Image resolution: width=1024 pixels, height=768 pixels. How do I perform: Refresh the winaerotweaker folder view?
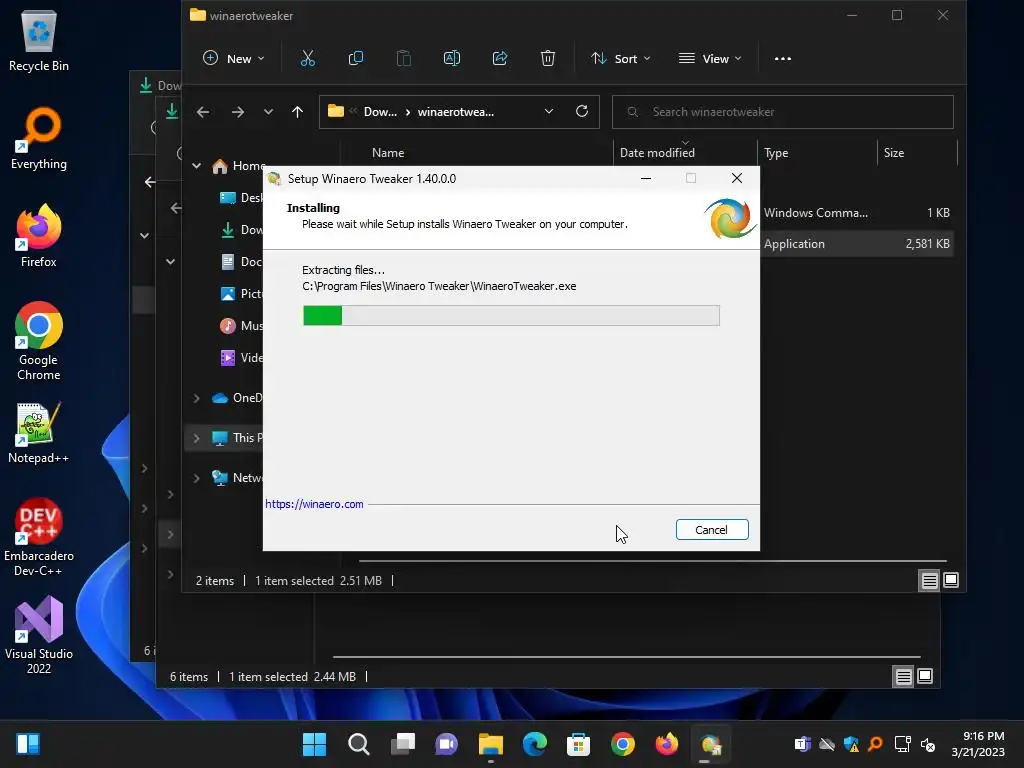click(x=582, y=111)
